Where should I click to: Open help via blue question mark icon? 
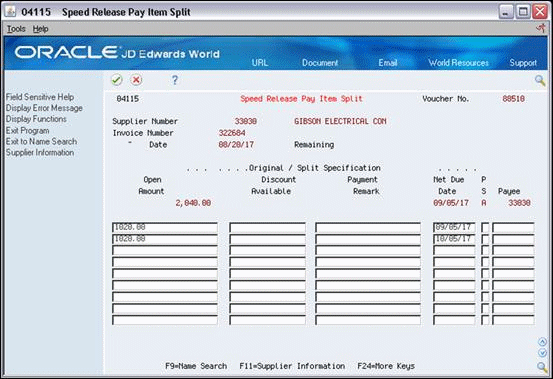(175, 80)
